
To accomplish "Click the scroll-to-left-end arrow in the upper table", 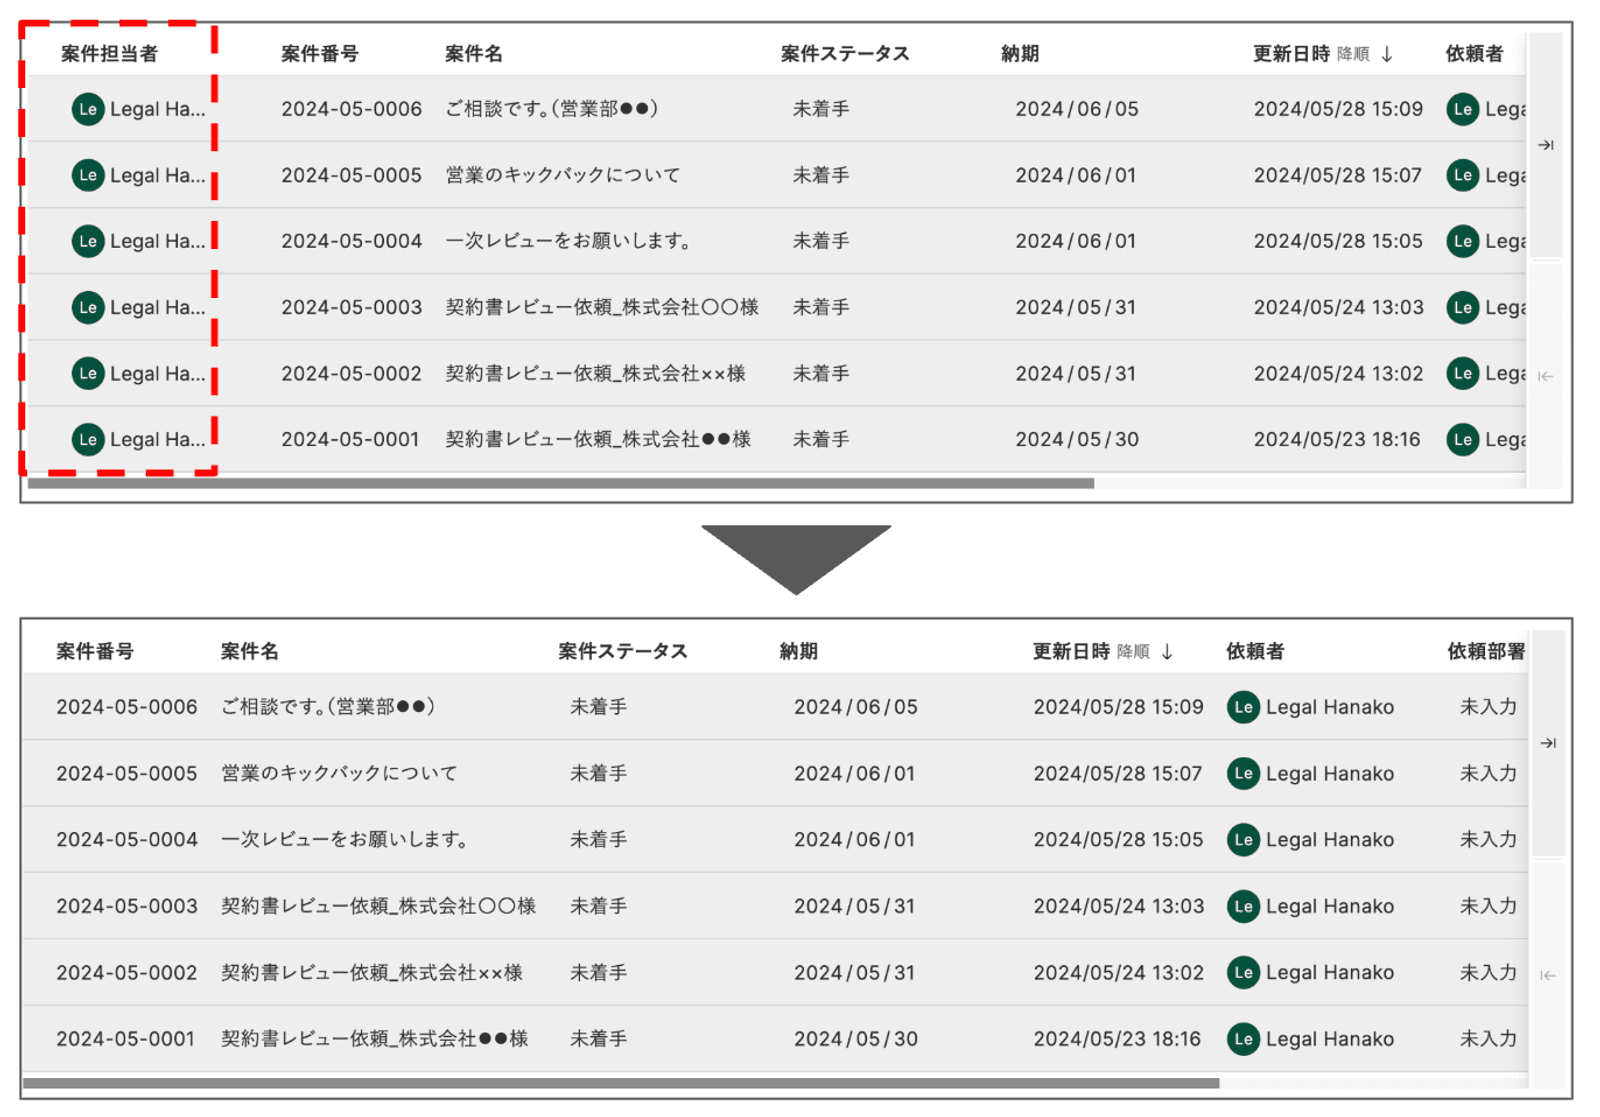I will [x=1546, y=376].
